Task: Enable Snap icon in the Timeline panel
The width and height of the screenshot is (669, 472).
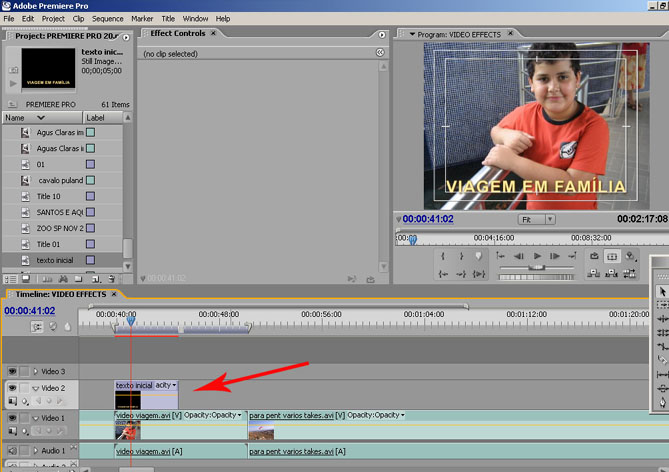Action: pyautogui.click(x=38, y=326)
